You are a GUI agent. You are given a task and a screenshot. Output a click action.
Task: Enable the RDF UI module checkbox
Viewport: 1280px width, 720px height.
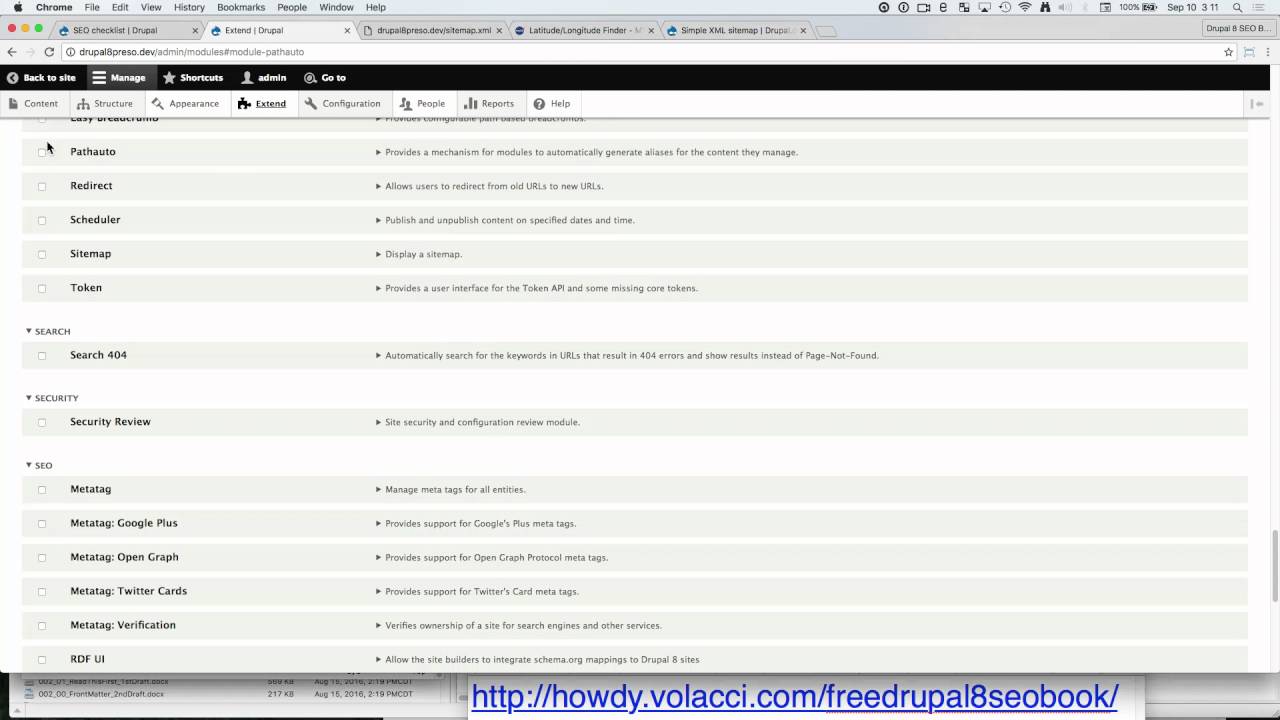pos(42,659)
